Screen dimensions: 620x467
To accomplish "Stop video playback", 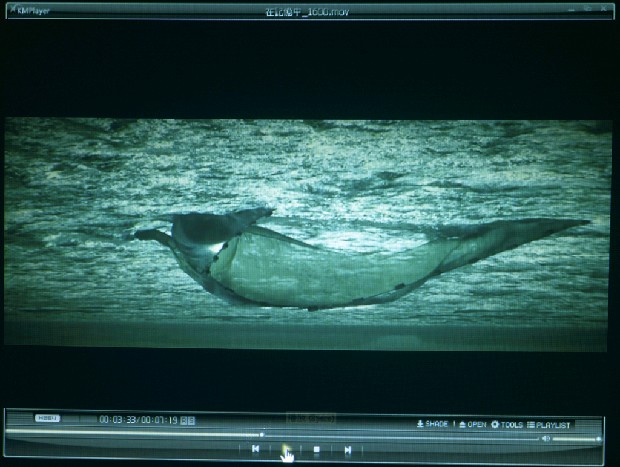I will click(x=316, y=450).
